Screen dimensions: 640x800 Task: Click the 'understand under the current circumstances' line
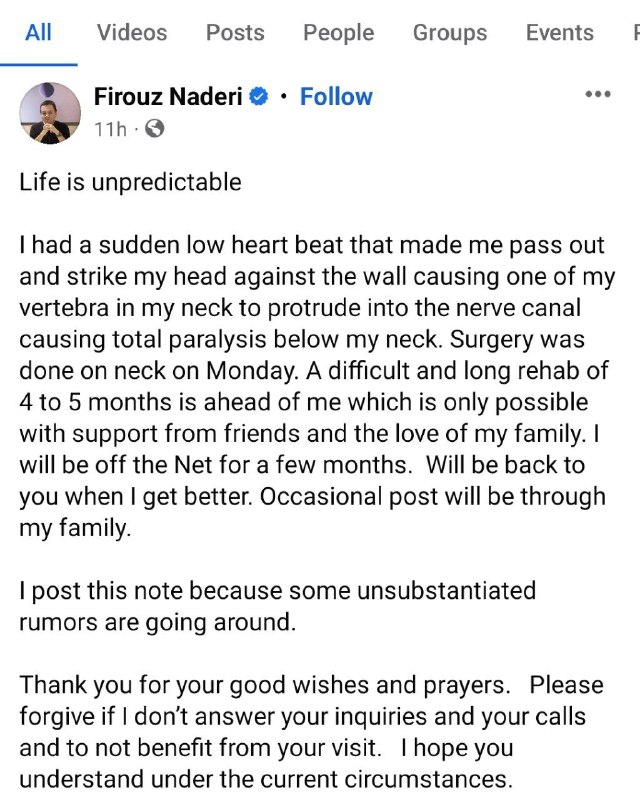point(266,779)
